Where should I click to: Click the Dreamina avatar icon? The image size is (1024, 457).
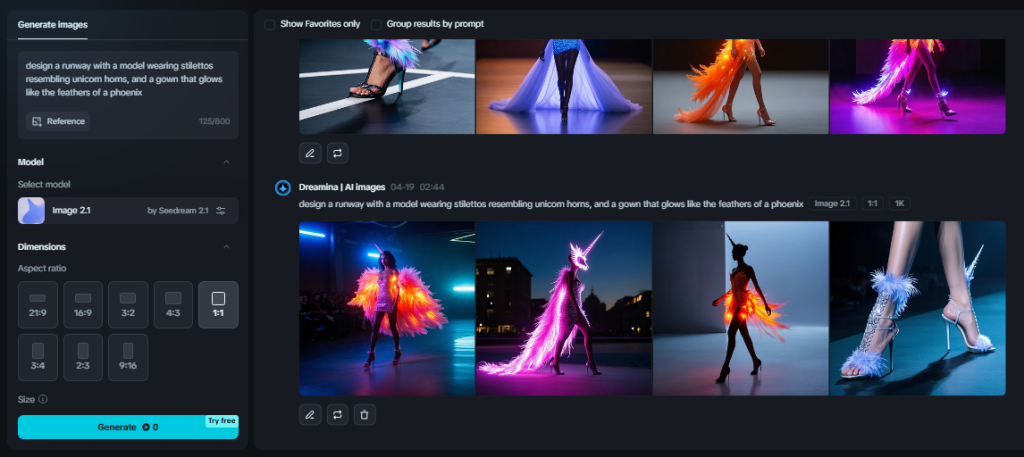283,188
